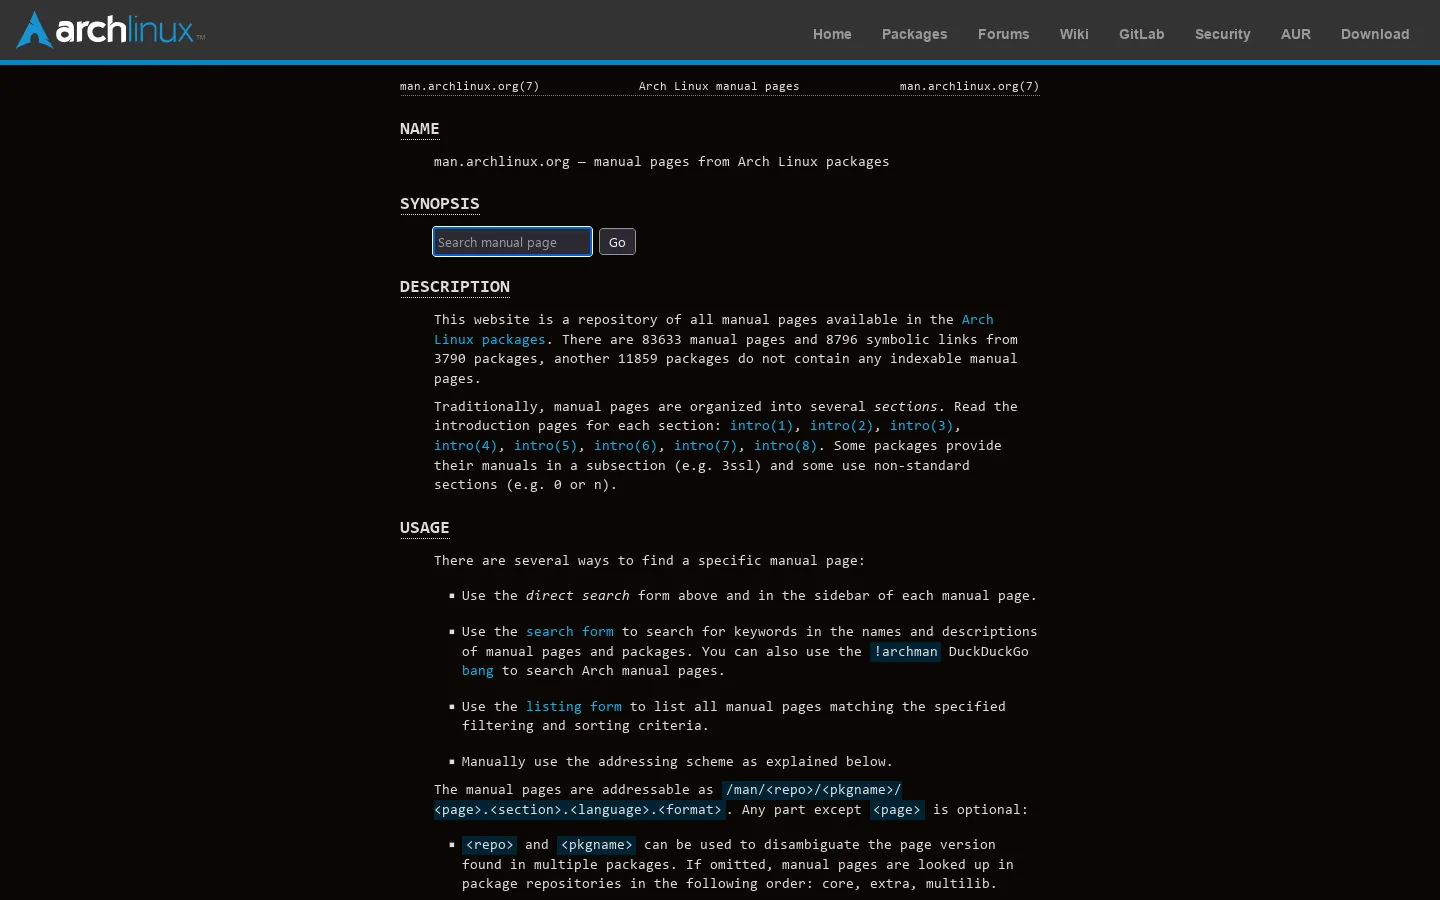Viewport: 1440px width, 900px height.
Task: Open the AUR navigation link
Action: point(1296,34)
